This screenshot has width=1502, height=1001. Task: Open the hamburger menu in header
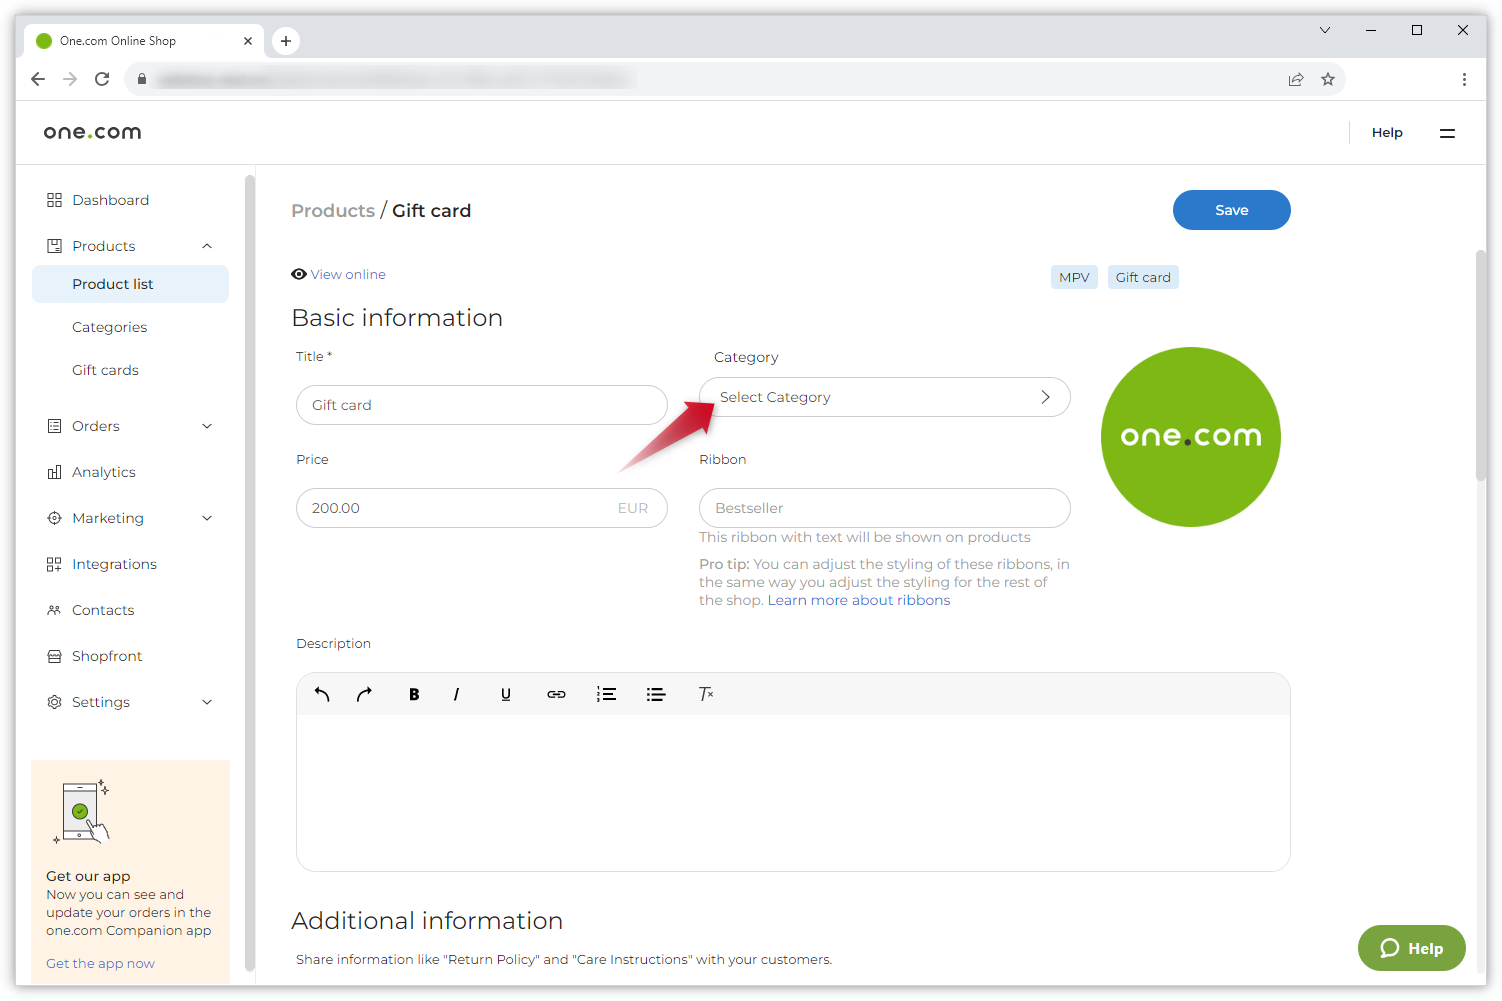pos(1447,133)
